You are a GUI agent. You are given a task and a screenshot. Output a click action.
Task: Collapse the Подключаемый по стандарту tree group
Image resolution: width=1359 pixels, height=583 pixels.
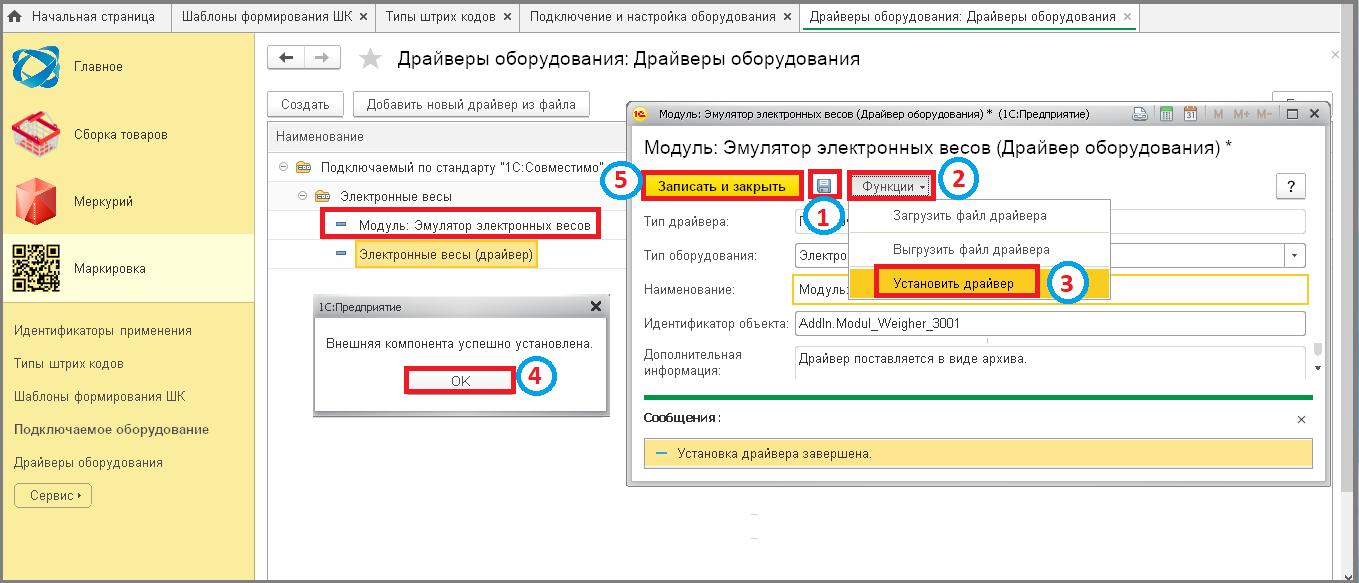tap(283, 167)
